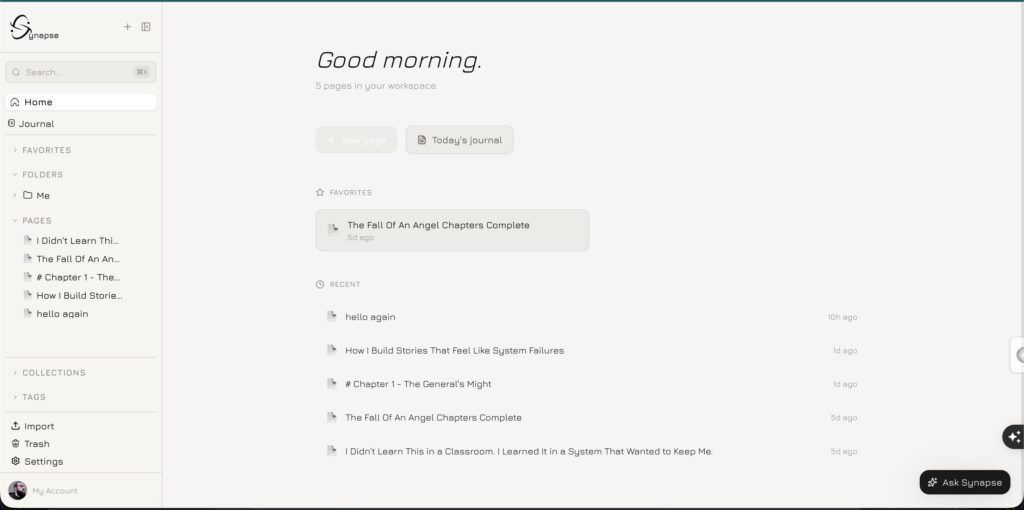Click the clock icon next to RECENT heading
The height and width of the screenshot is (510, 1024).
[320, 285]
